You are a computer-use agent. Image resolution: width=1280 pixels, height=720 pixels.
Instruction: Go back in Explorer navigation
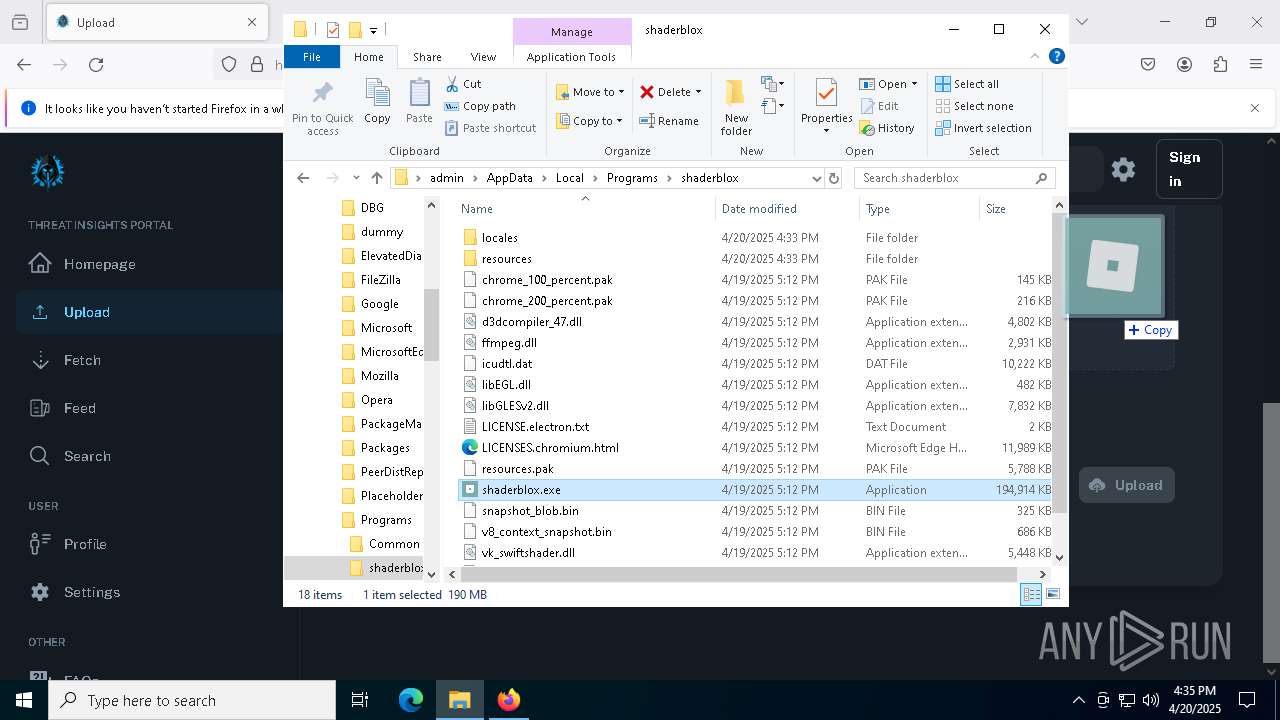pos(304,178)
